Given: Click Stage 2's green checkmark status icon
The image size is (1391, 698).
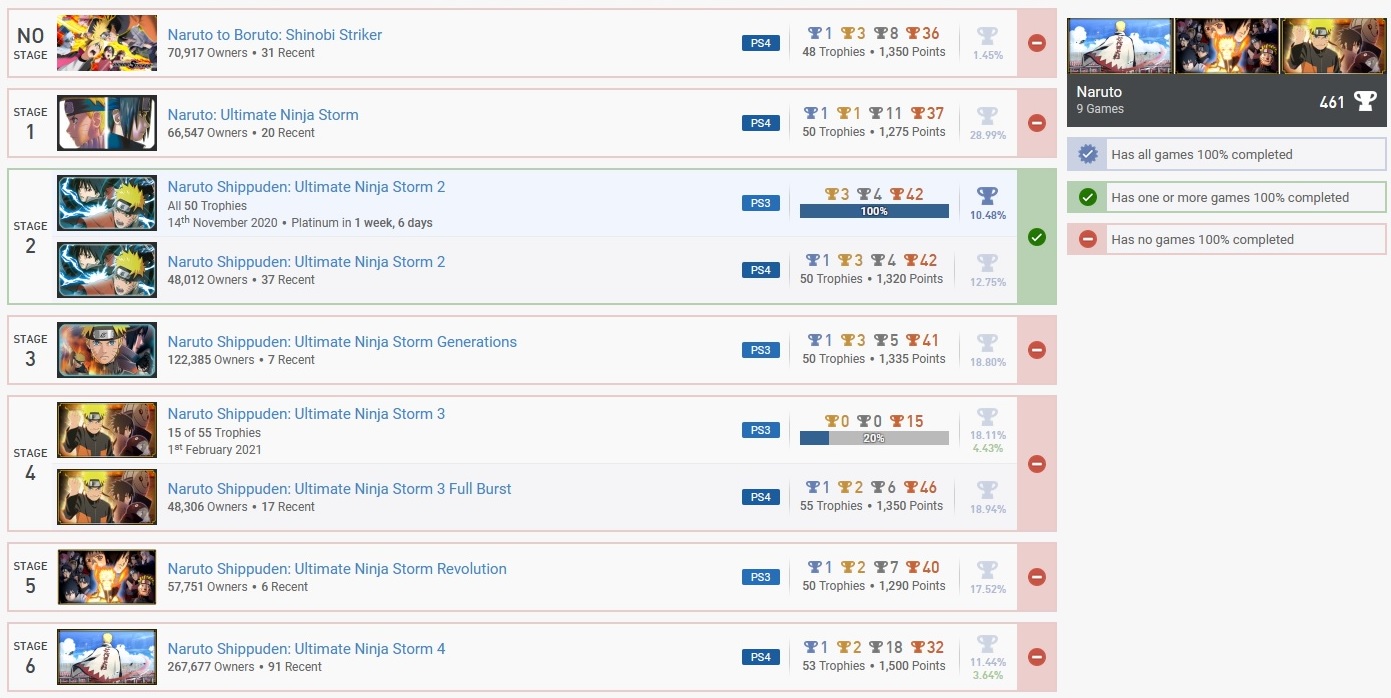Looking at the screenshot, I should tap(1037, 237).
